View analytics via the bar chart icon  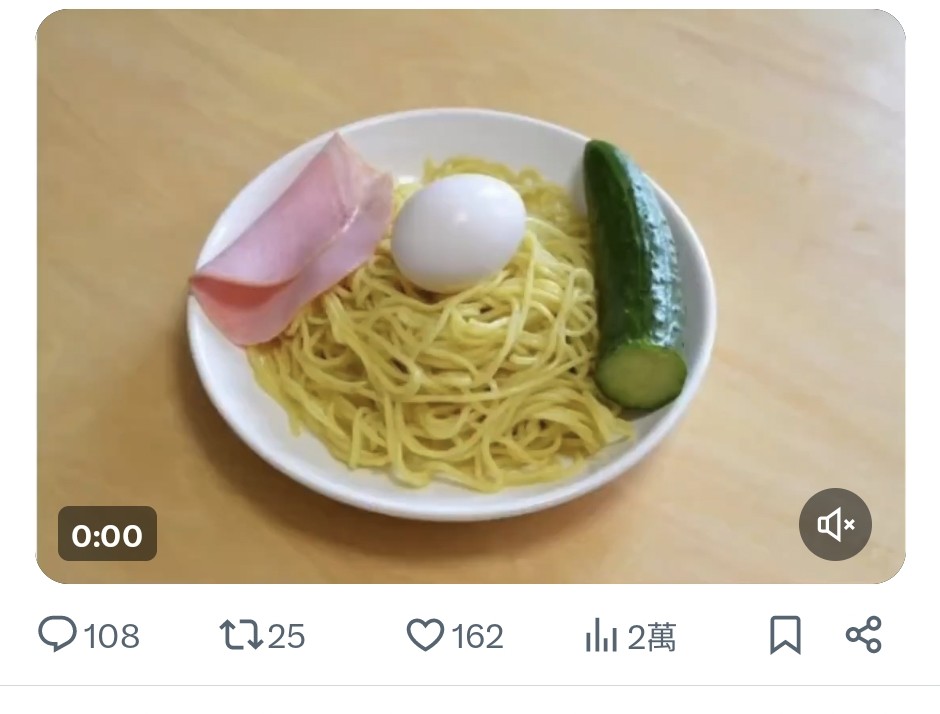(x=601, y=635)
